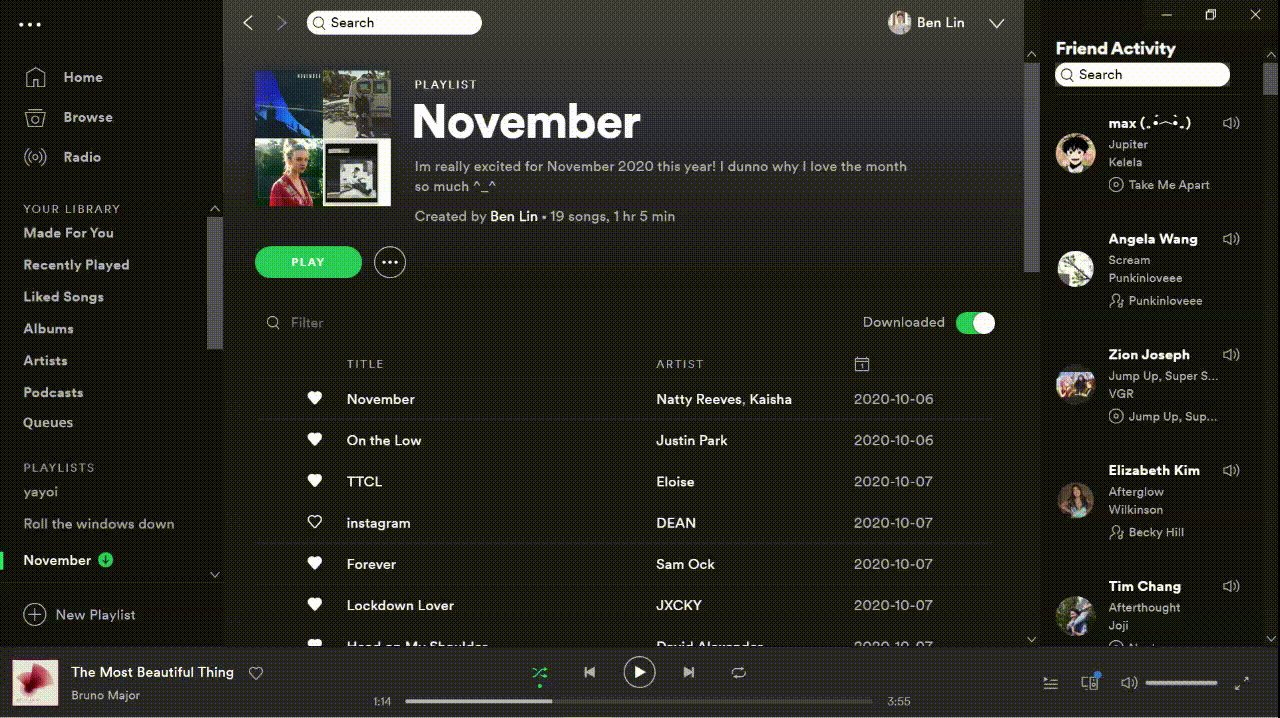Toggle shuffle in the player bar

tap(540, 673)
